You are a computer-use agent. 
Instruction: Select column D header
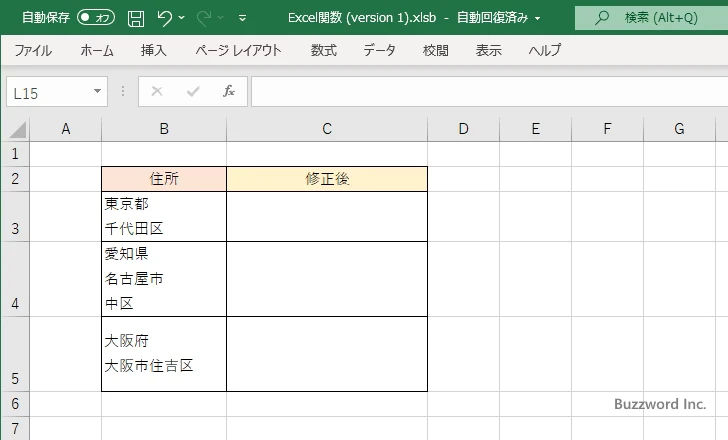[x=463, y=129]
